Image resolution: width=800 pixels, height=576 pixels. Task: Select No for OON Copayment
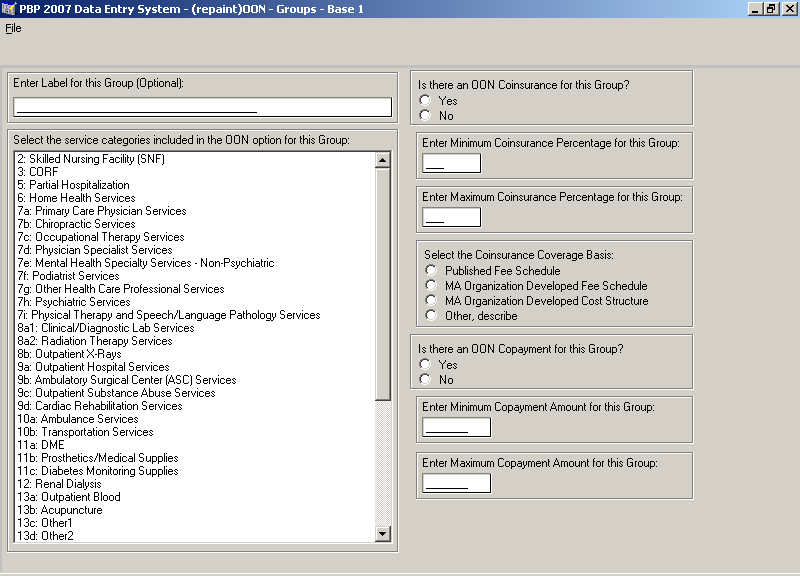[425, 380]
